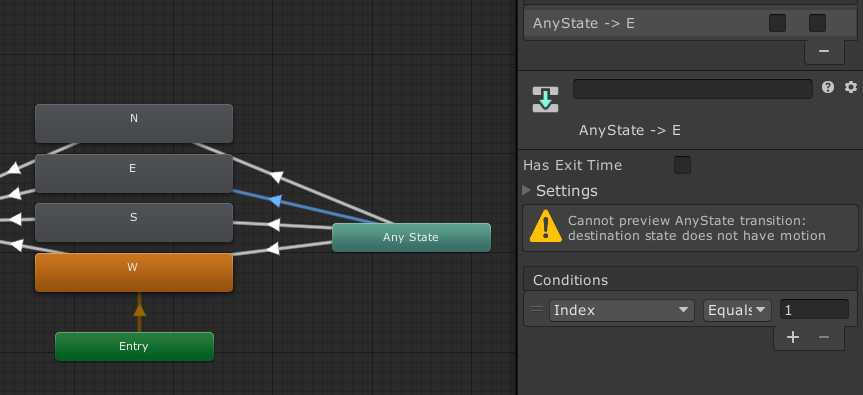
Task: Select the orange W default state
Action: (x=134, y=272)
